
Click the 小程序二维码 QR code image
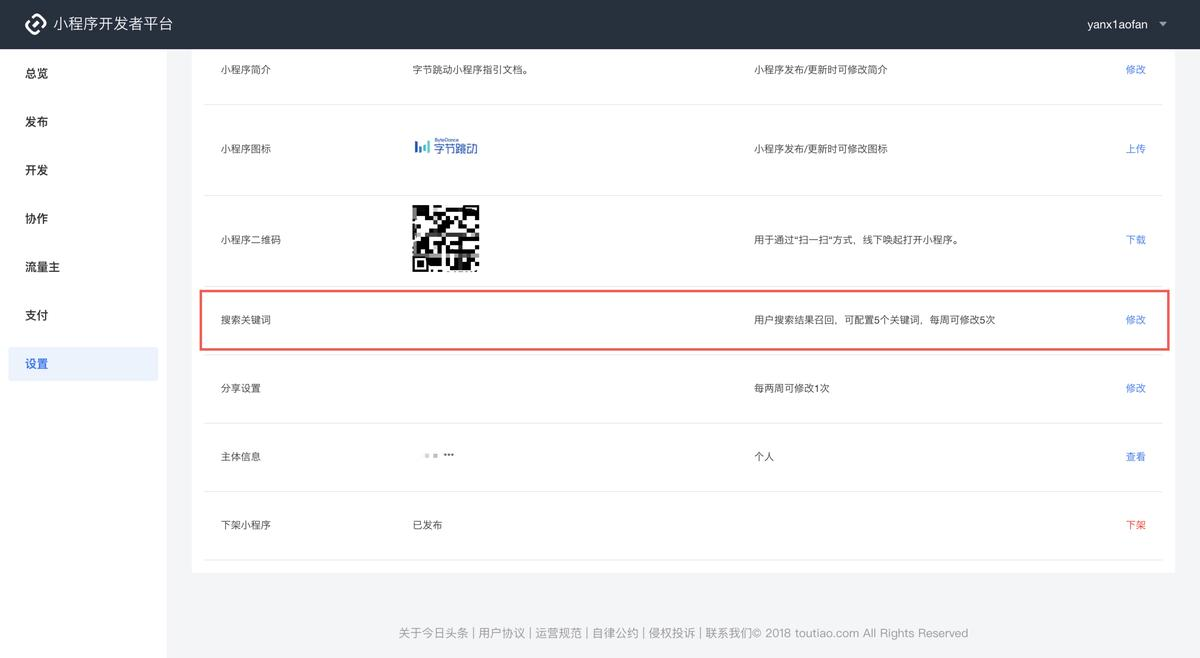446,239
